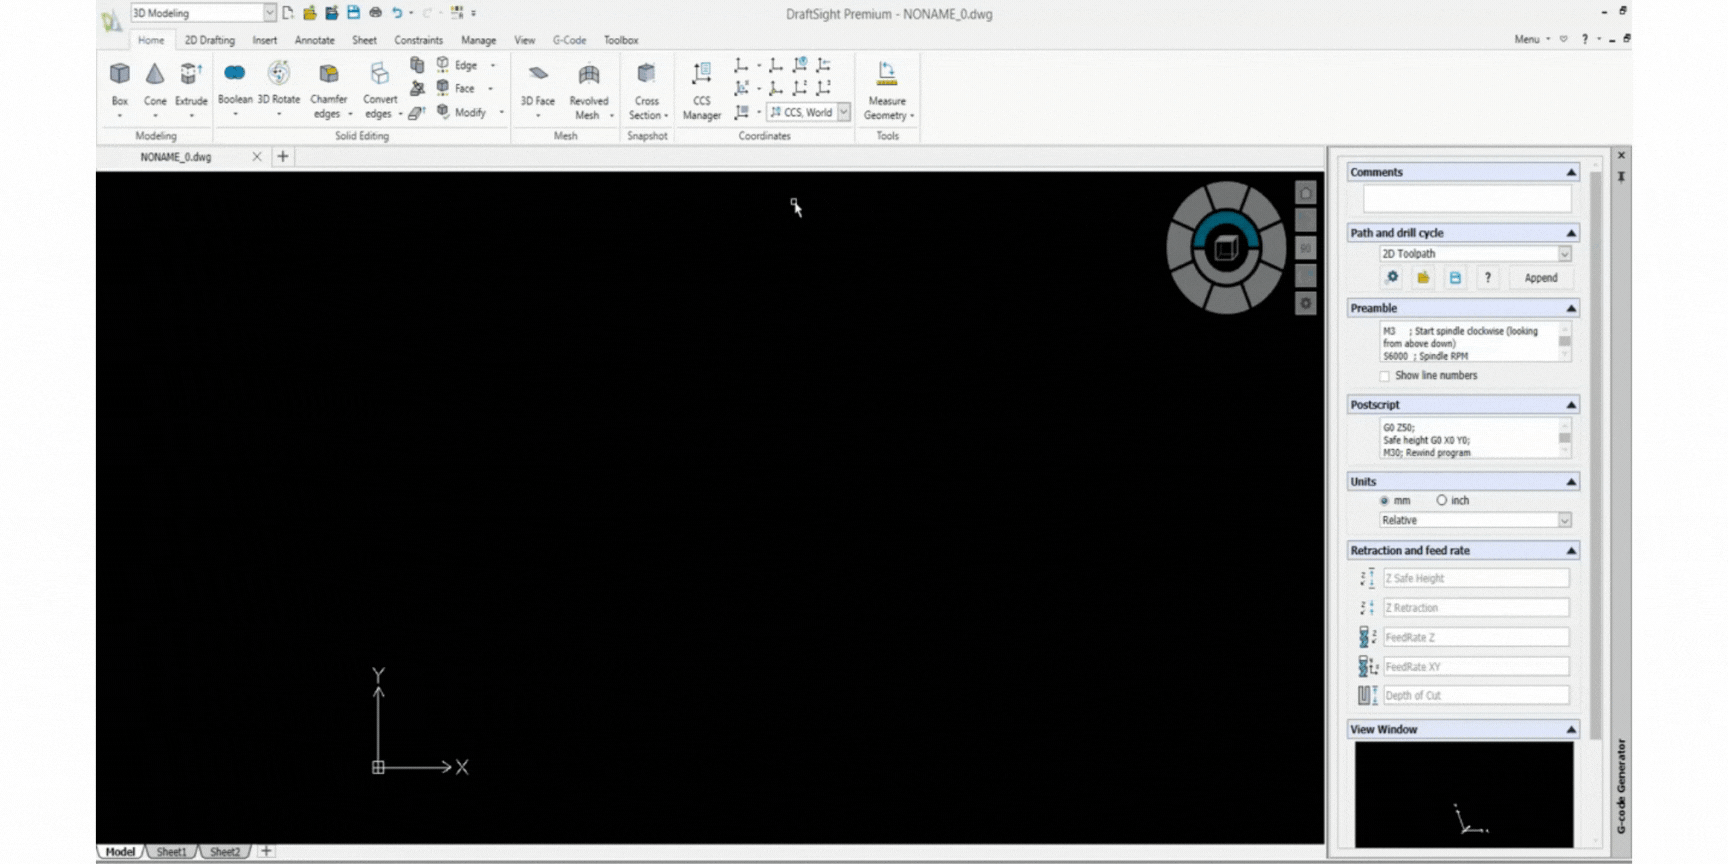Click the Z Retraction input field

1475,607
